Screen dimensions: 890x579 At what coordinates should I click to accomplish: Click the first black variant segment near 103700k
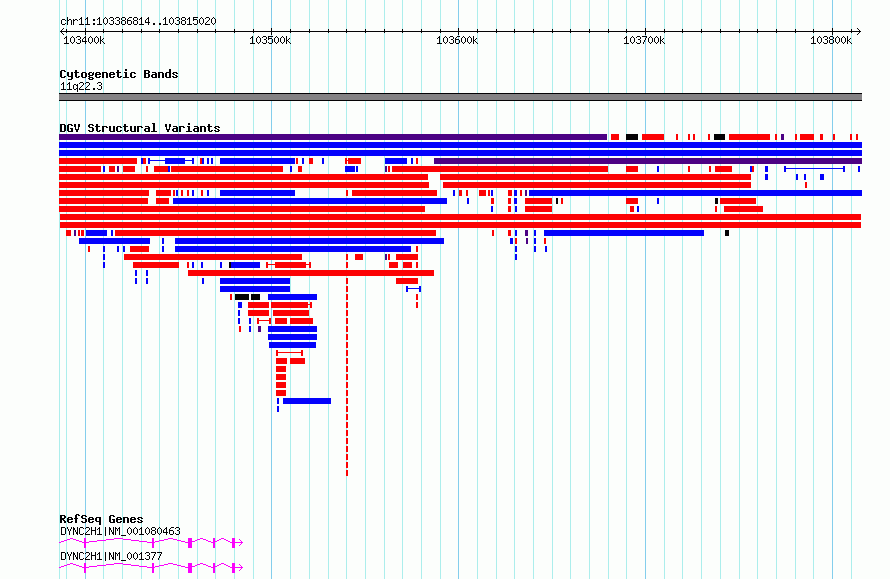(x=632, y=137)
